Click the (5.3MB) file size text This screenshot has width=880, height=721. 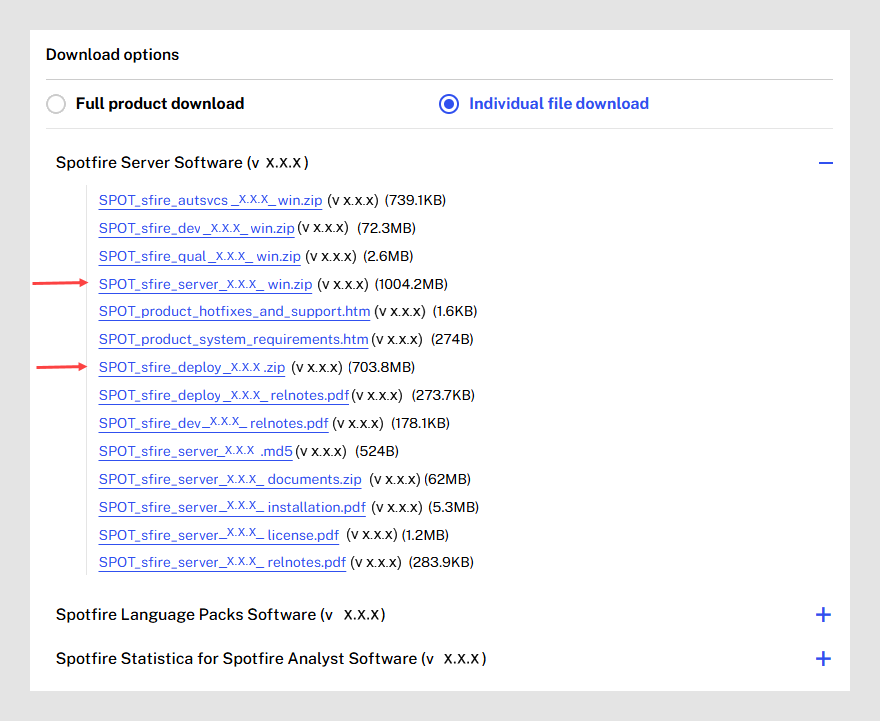coord(453,508)
